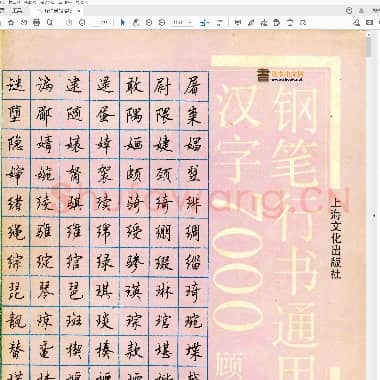
Task: Print the document with the printer icon
Action: [37, 23]
